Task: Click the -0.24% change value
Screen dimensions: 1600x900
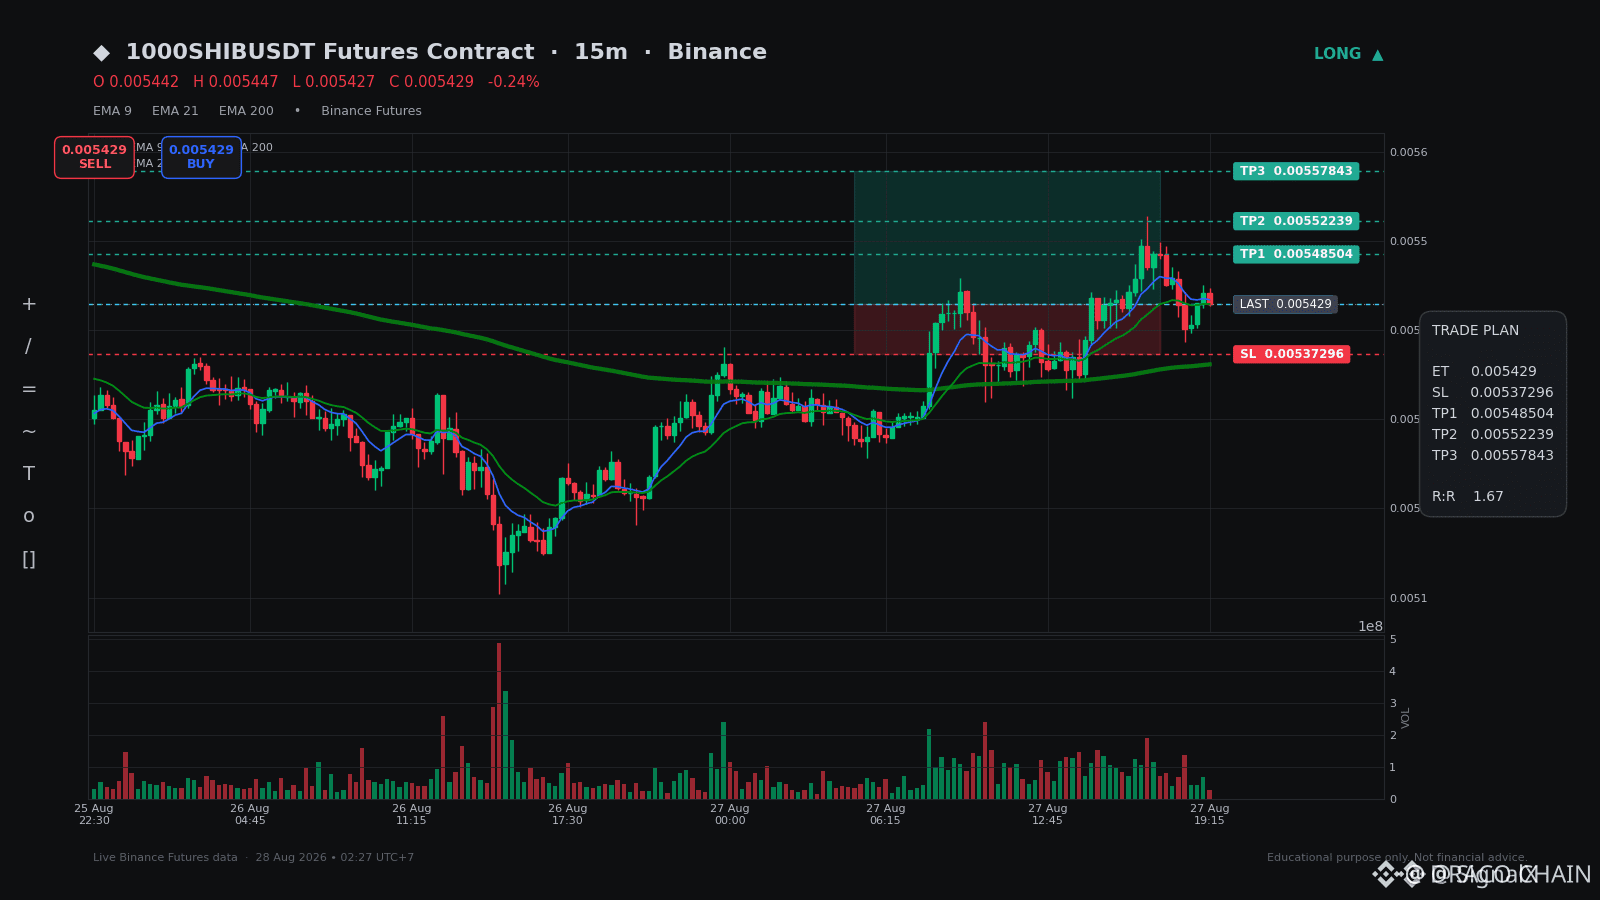Action: 514,82
